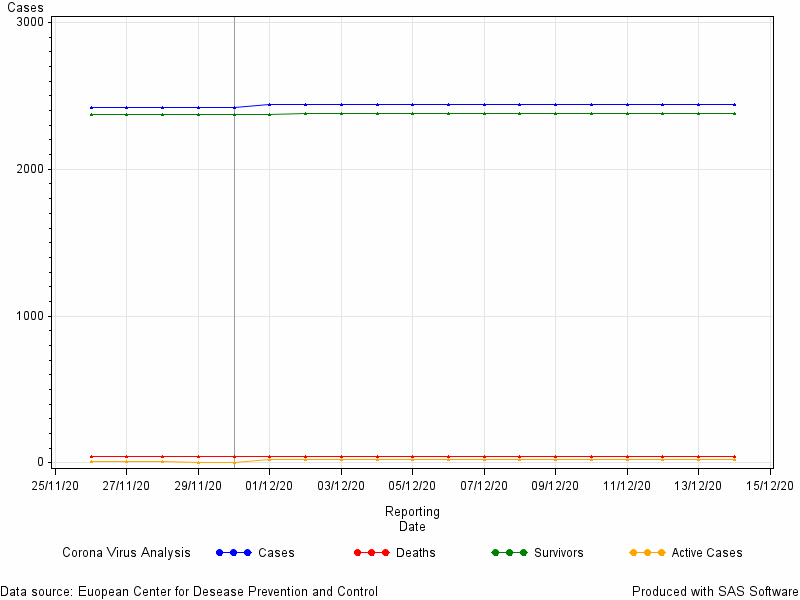Select the Deaths legend label
Image resolution: width=800 pixels, height=600 pixels.
(415, 553)
